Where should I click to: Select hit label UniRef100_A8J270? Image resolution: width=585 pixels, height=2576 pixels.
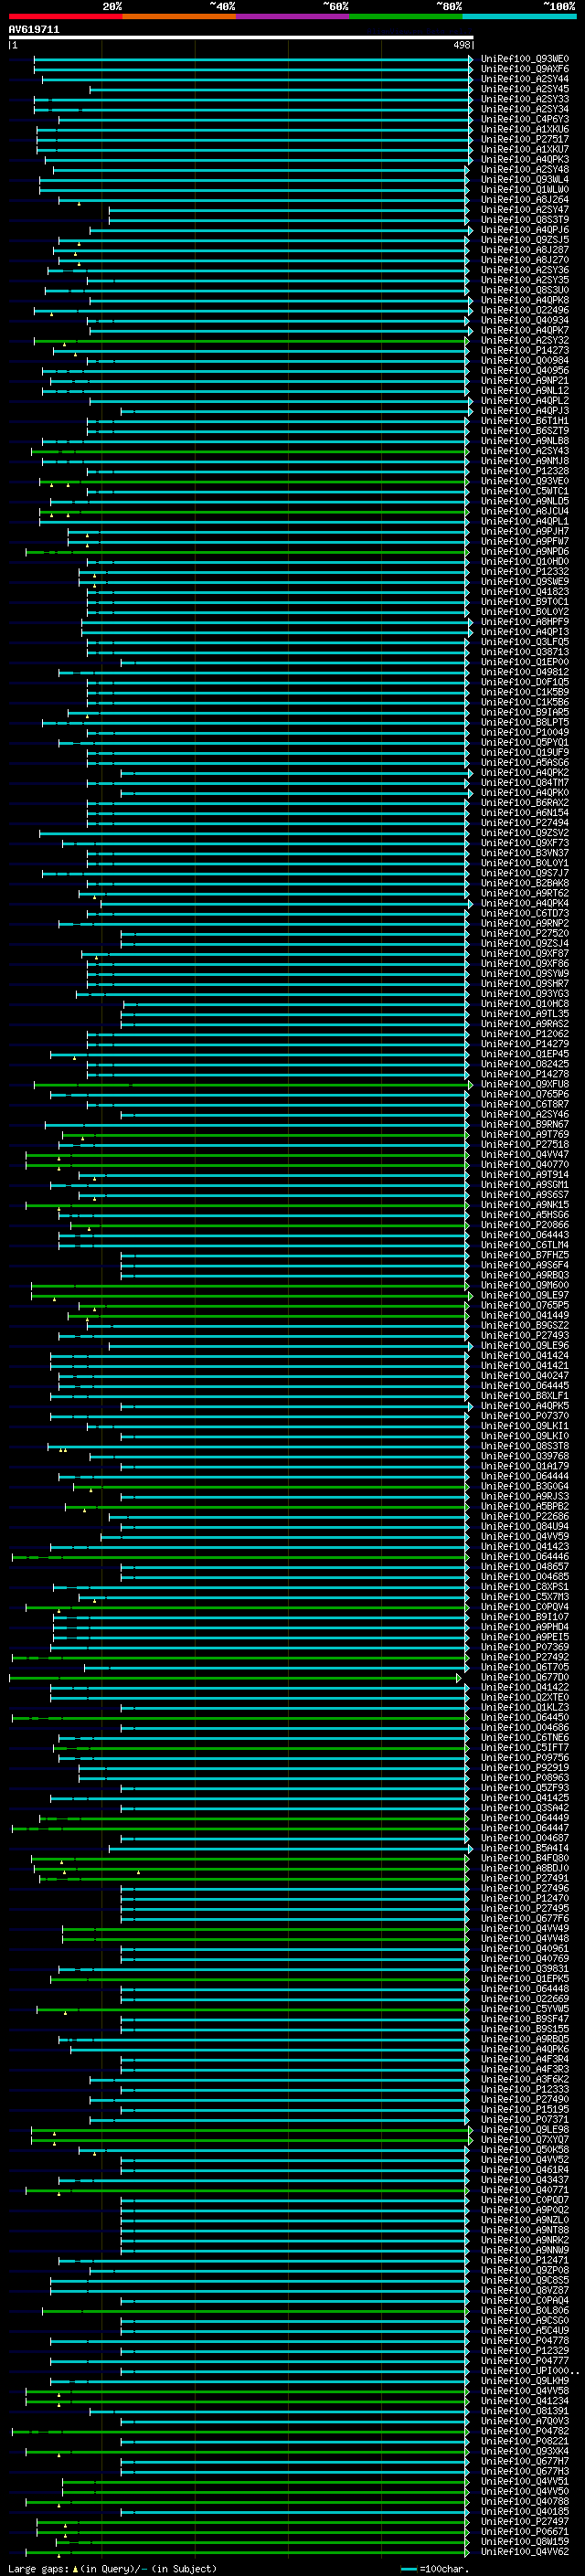(525, 260)
